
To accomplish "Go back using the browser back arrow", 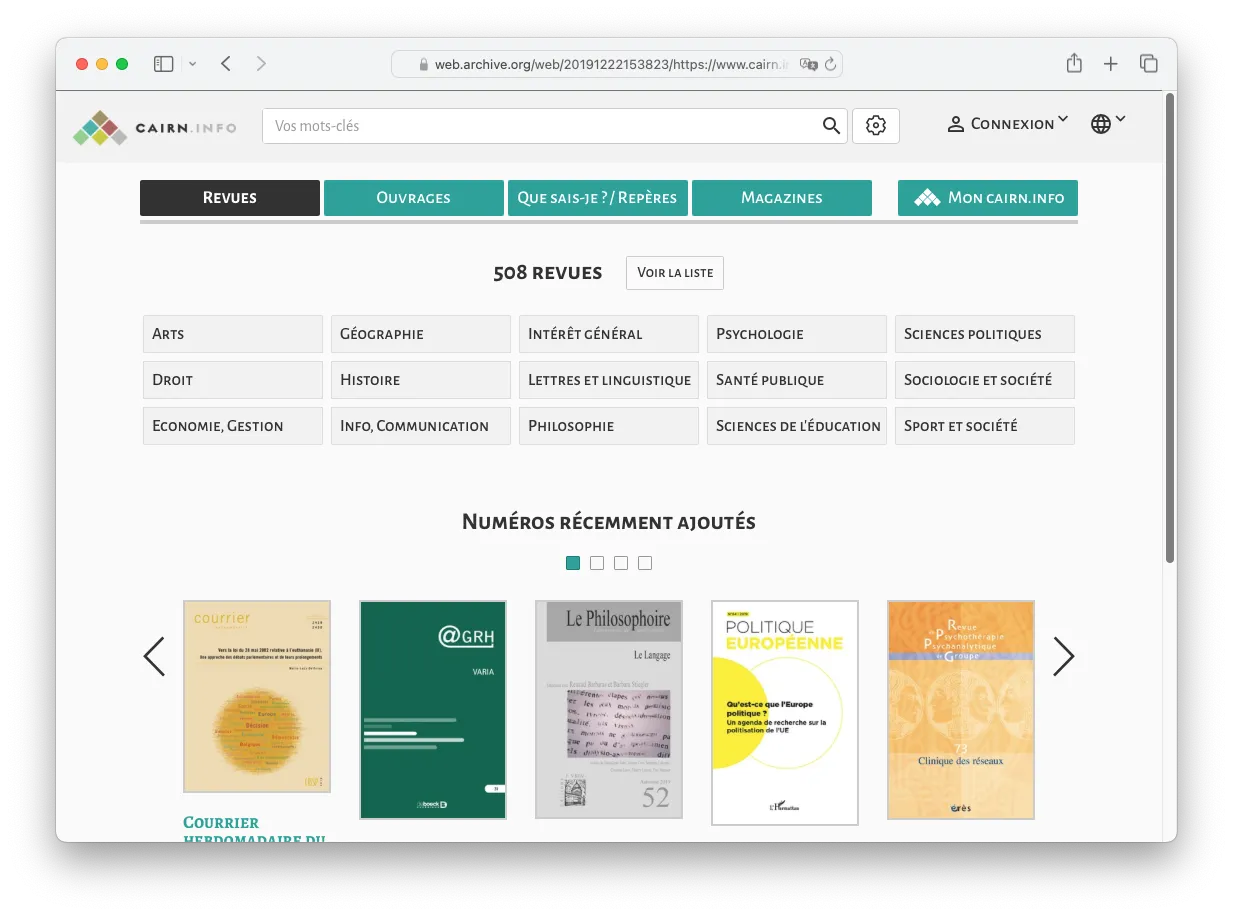I will [x=226, y=64].
